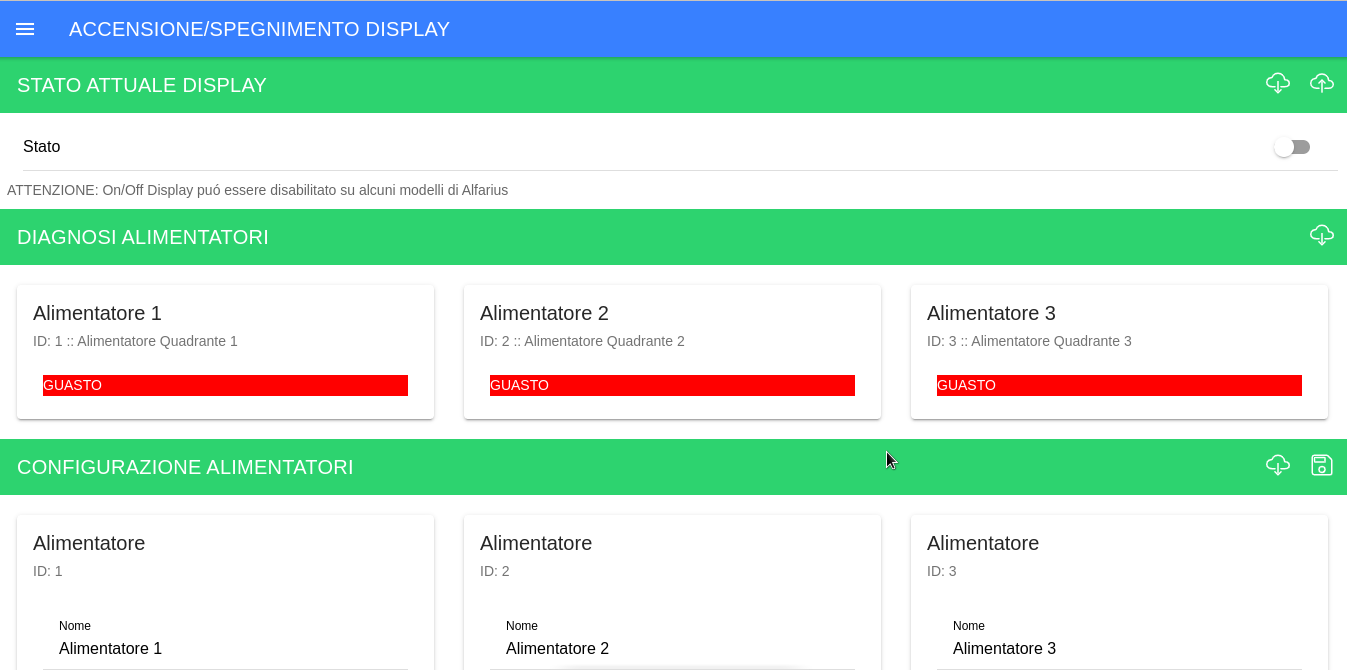Click GUASTO status bar of Alimentatore 2
The height and width of the screenshot is (670, 1347).
(x=672, y=385)
